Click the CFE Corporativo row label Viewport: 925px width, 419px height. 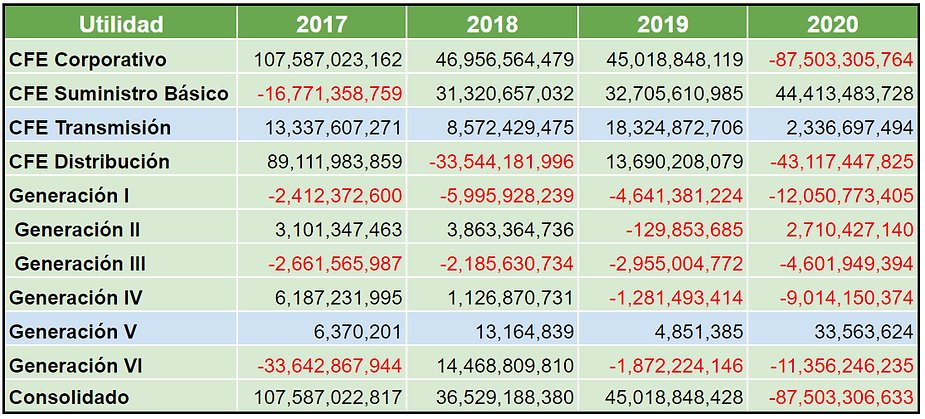point(88,60)
